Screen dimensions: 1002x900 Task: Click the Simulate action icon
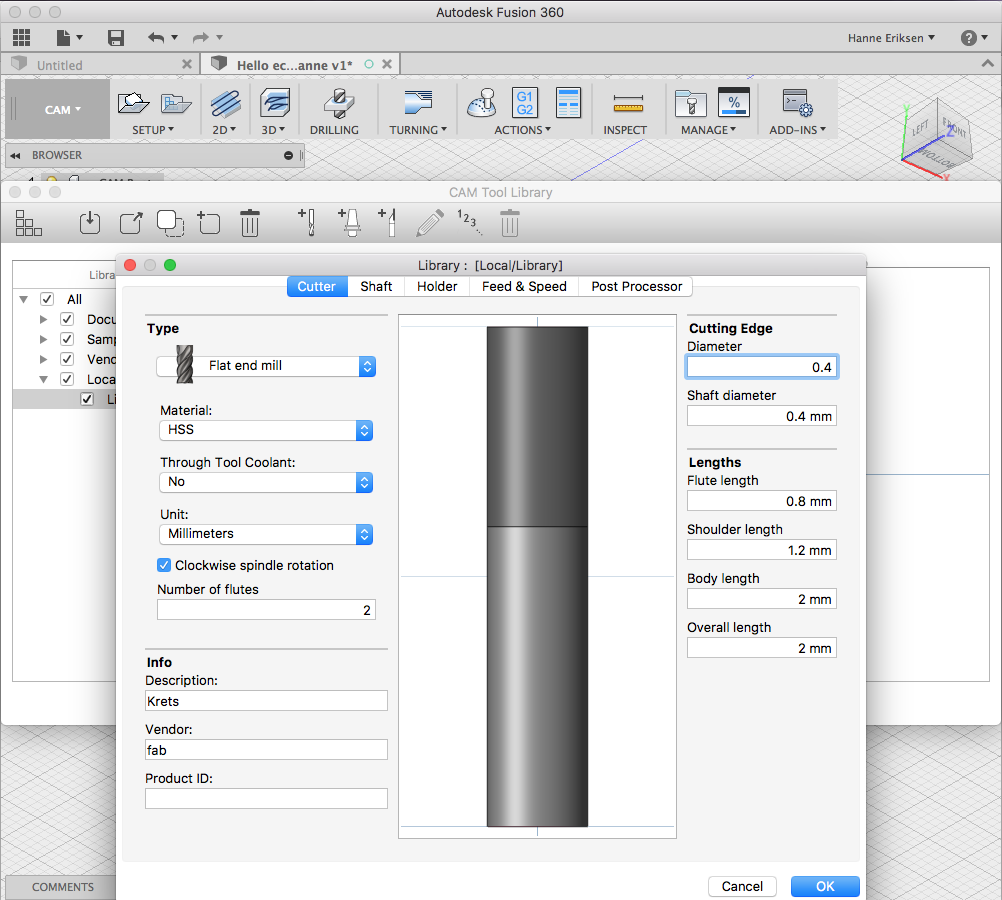click(x=482, y=103)
